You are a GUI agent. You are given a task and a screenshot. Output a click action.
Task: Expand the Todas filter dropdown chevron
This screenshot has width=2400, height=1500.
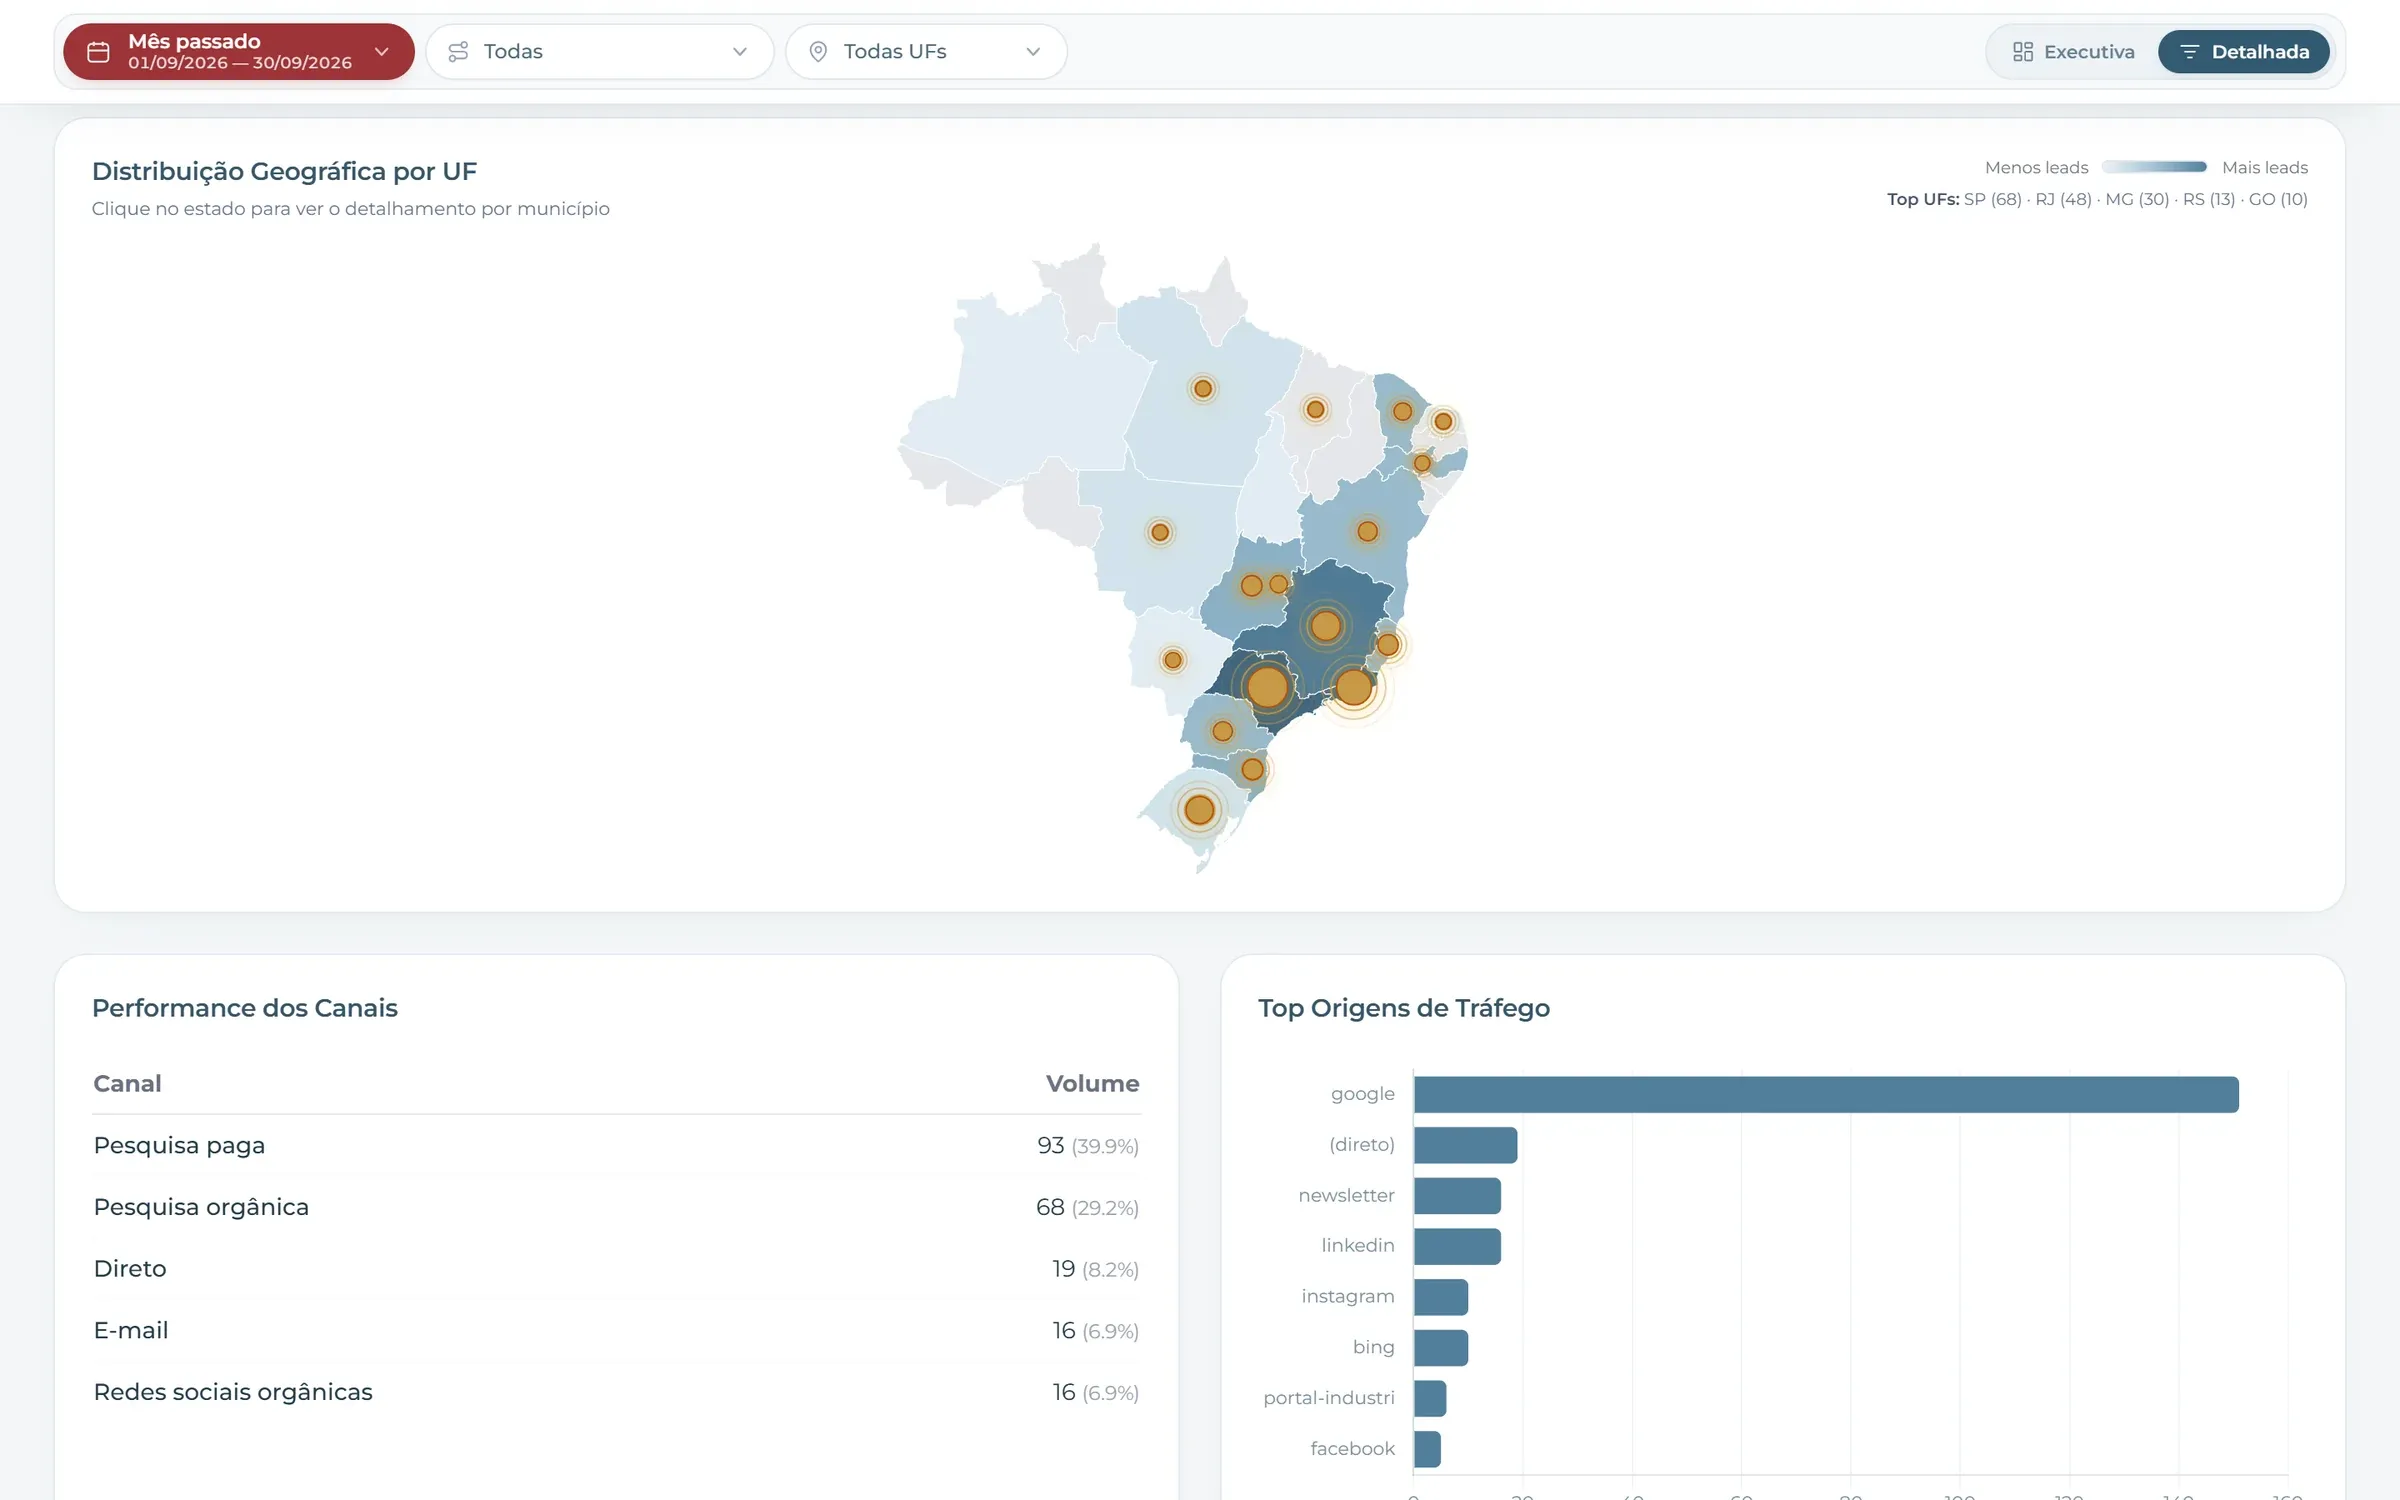740,52
